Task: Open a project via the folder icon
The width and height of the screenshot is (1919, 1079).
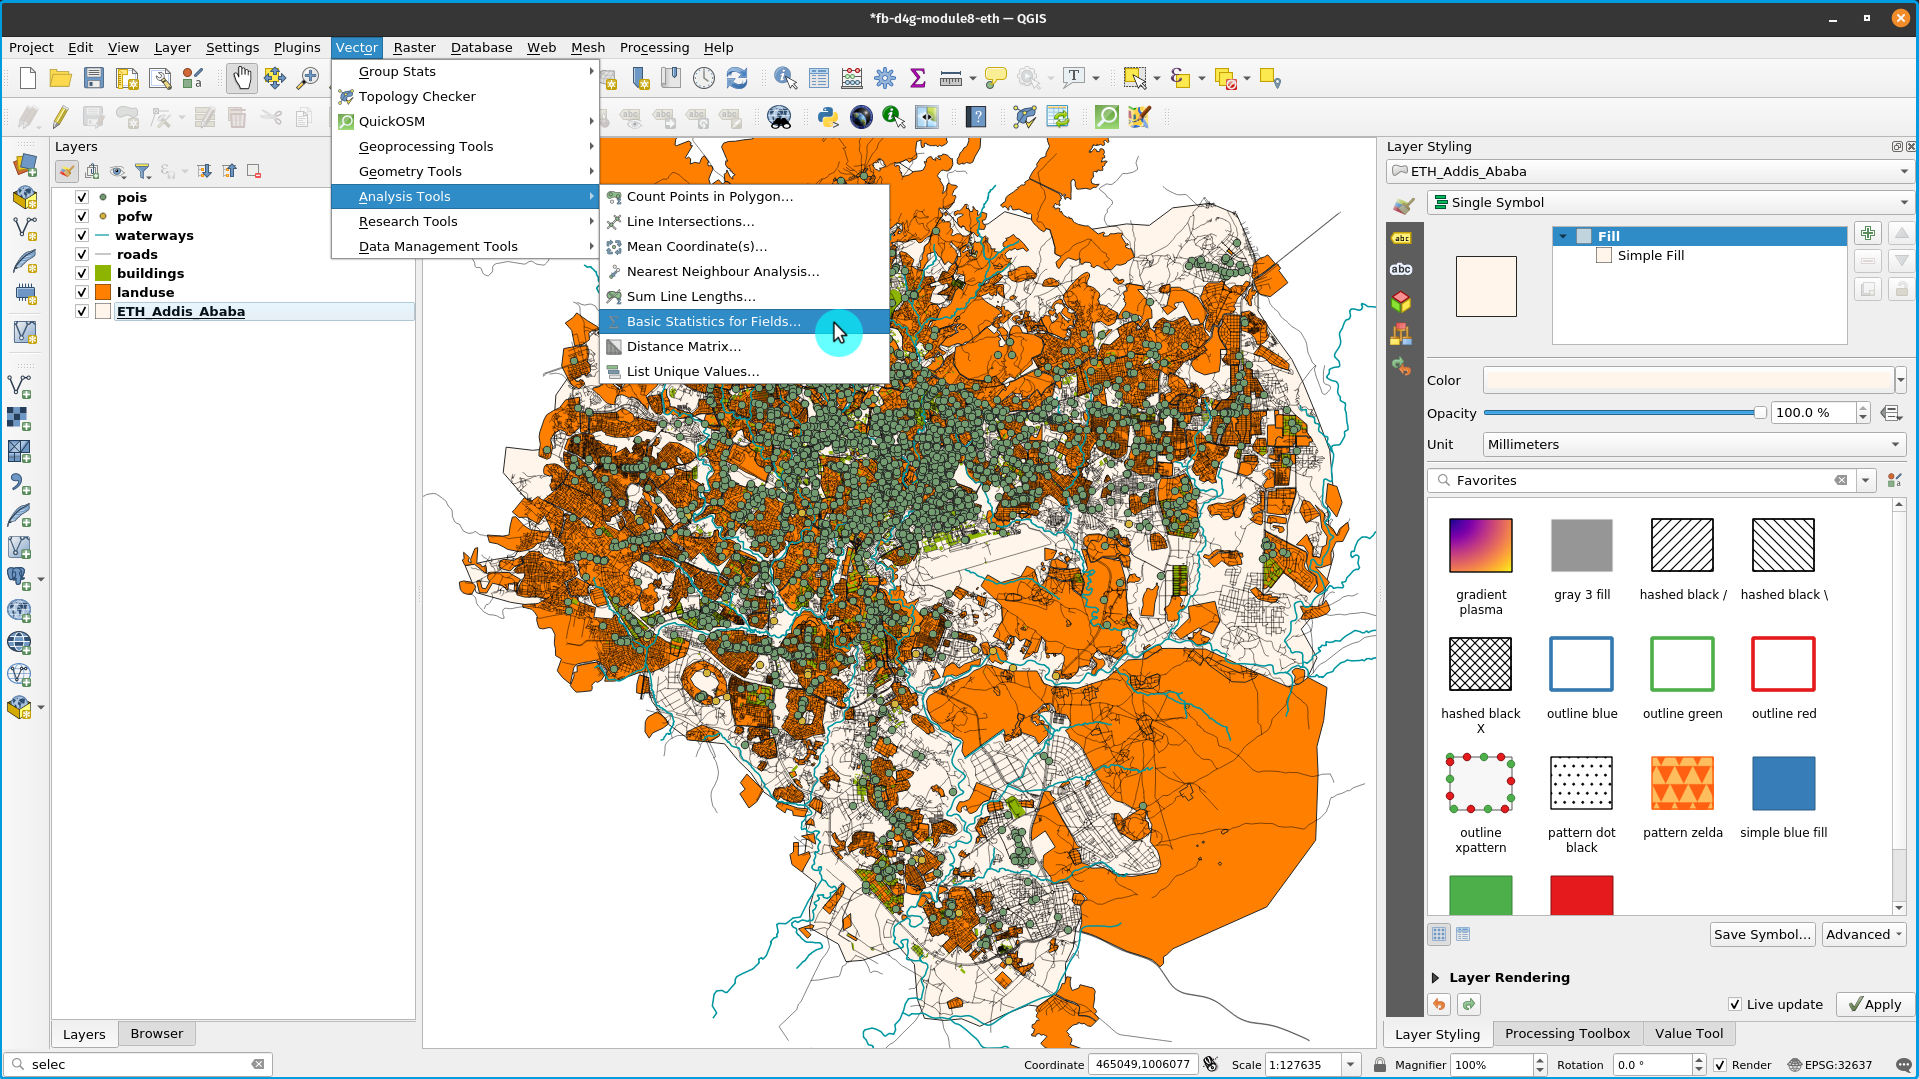Action: point(60,78)
